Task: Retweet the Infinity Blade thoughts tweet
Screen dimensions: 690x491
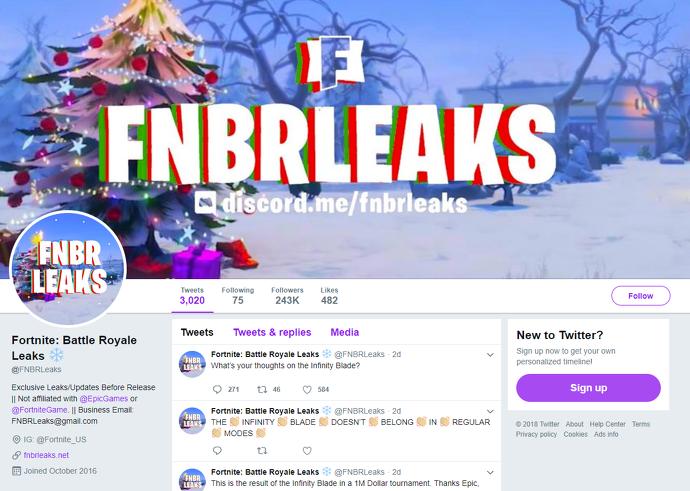Action: coord(262,389)
